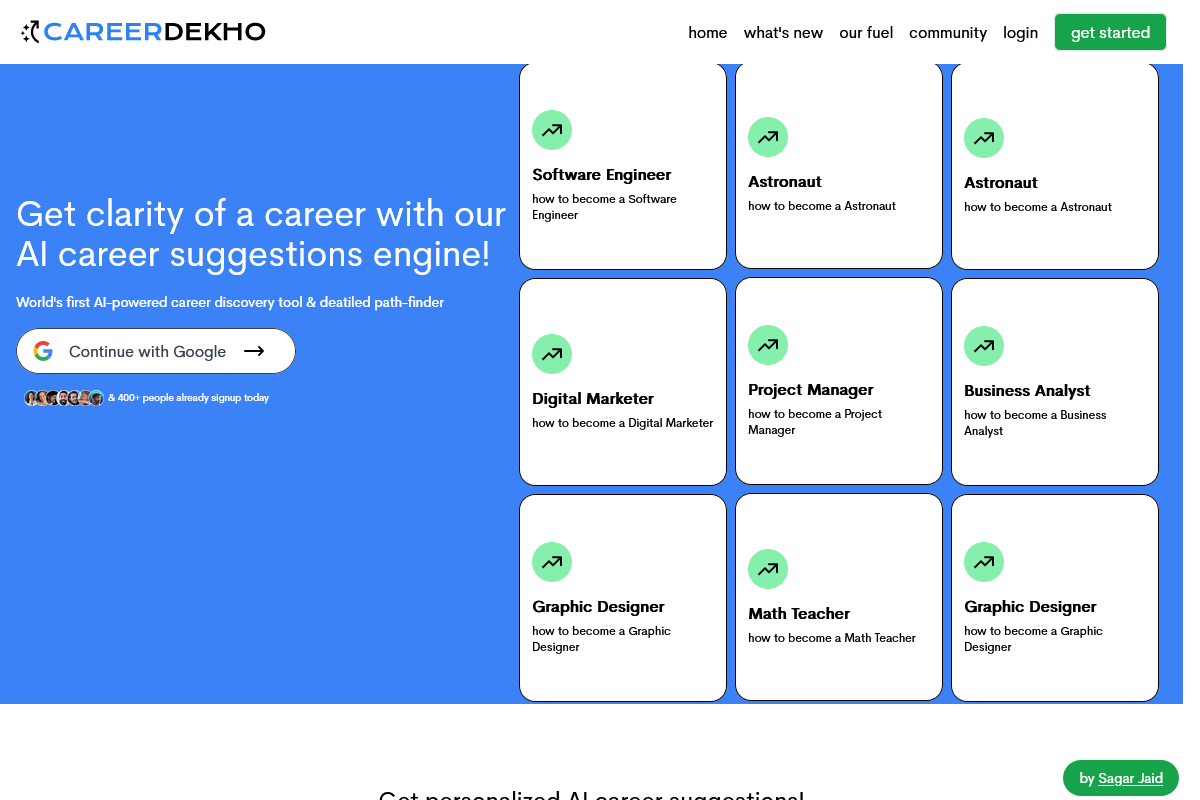Visit the community section
Viewport: 1200px width, 800px height.
click(x=947, y=32)
